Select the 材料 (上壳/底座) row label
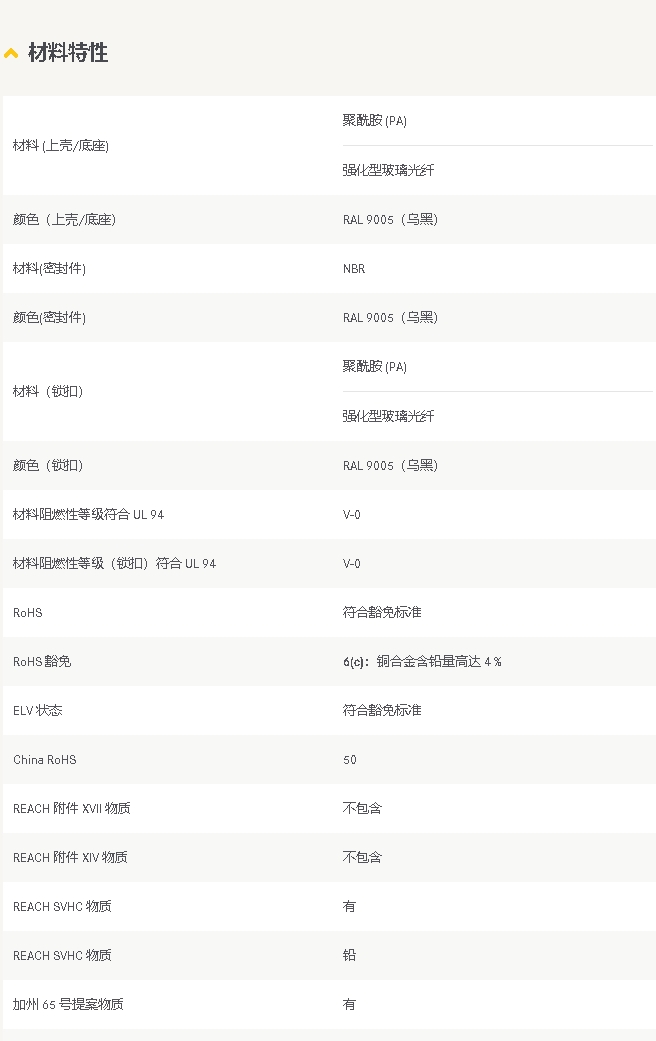 tap(61, 146)
